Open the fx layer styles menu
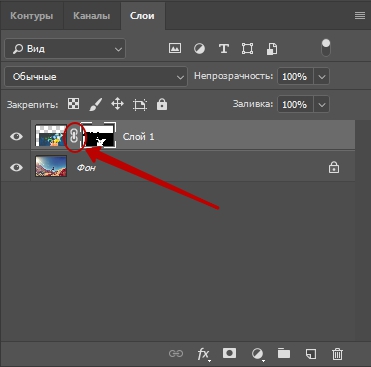 pos(203,354)
